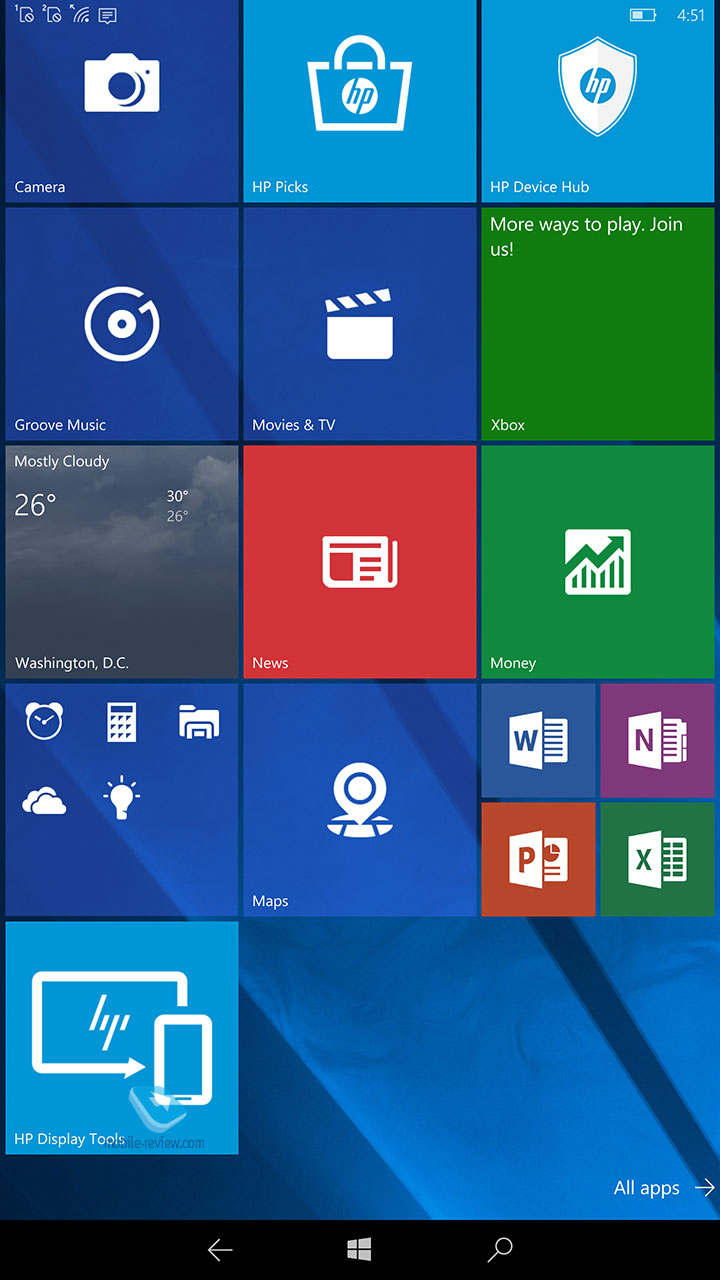Tap the SIM 1 signal status icon

(25, 15)
